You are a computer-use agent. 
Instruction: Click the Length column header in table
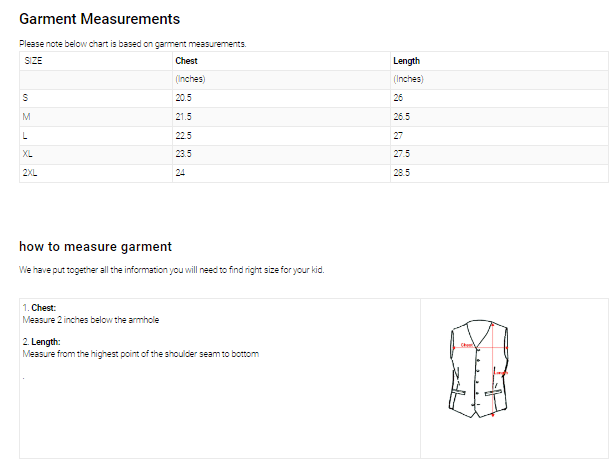[x=406, y=61]
